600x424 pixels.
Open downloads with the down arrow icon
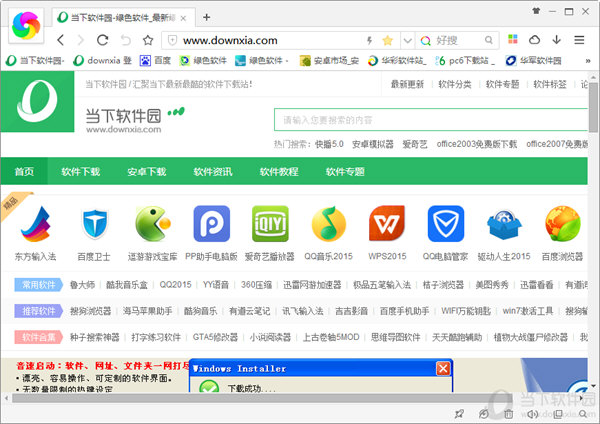tap(556, 39)
